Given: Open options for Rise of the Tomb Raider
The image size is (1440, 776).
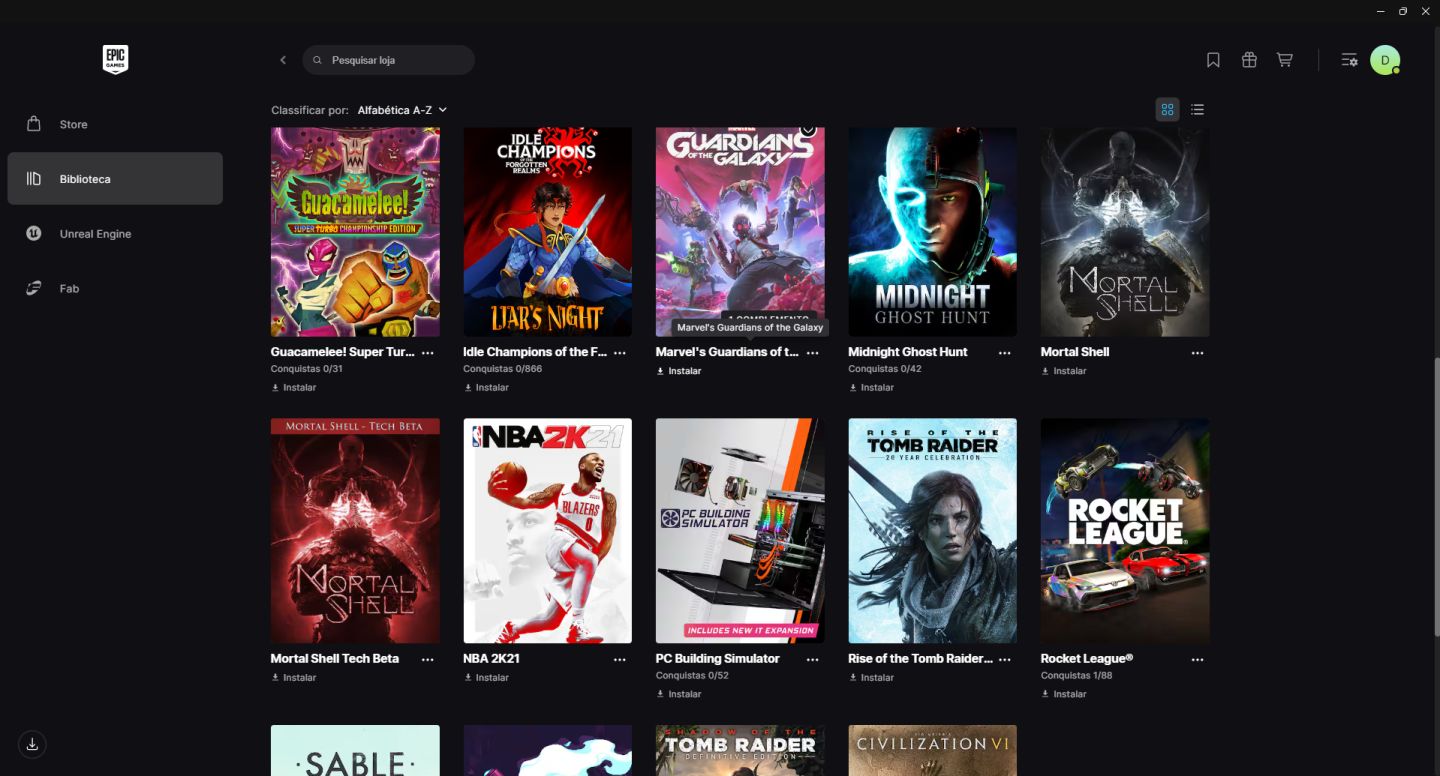Looking at the screenshot, I should (x=1005, y=659).
